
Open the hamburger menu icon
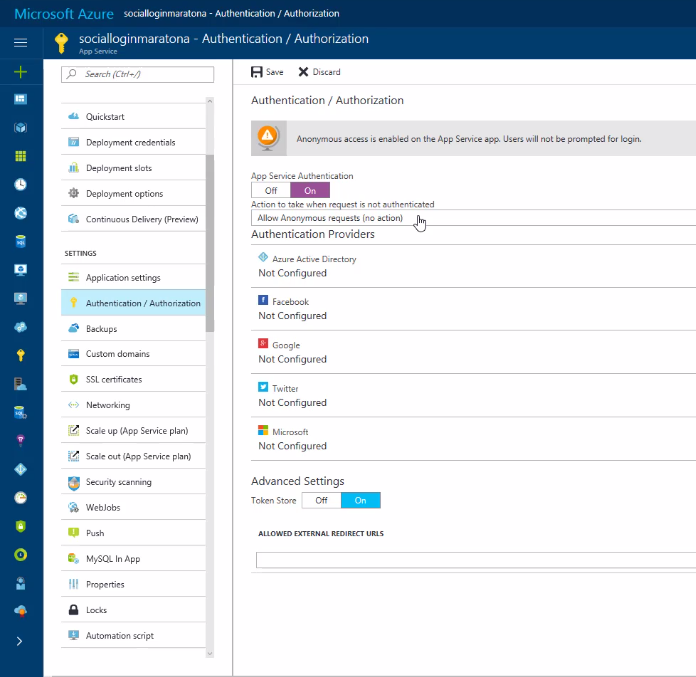tap(20, 43)
